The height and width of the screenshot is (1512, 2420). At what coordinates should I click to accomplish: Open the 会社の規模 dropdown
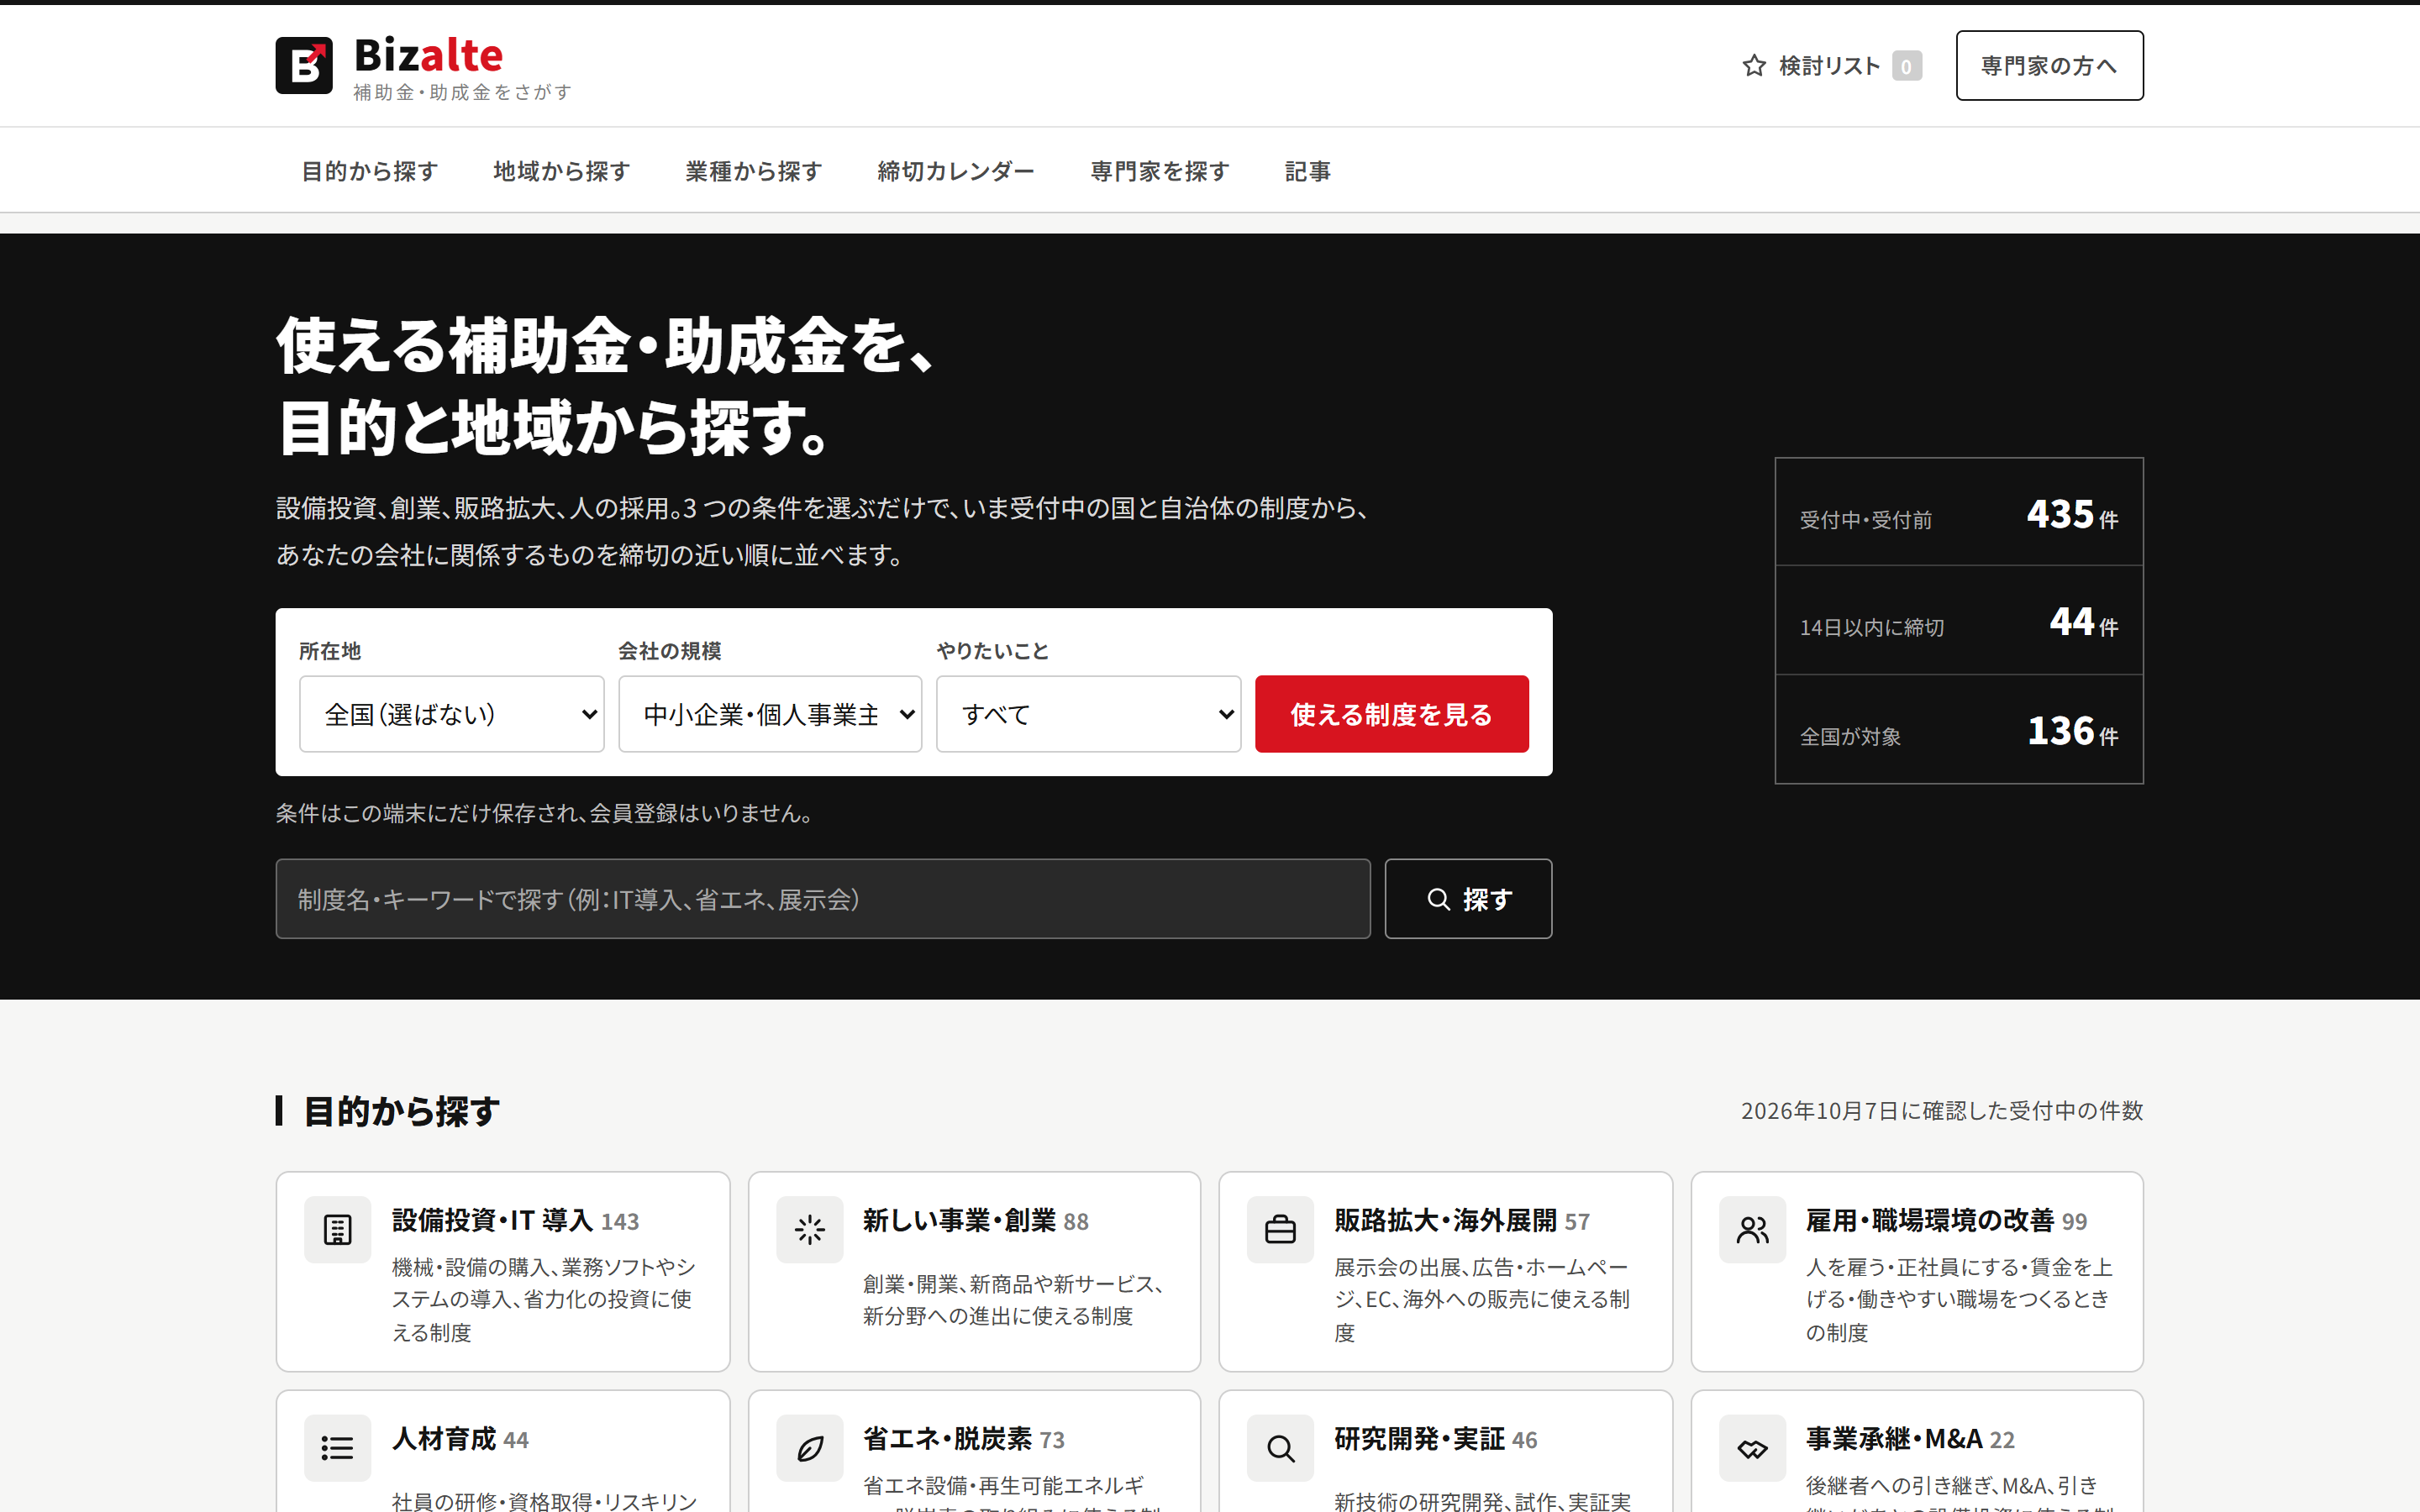770,714
